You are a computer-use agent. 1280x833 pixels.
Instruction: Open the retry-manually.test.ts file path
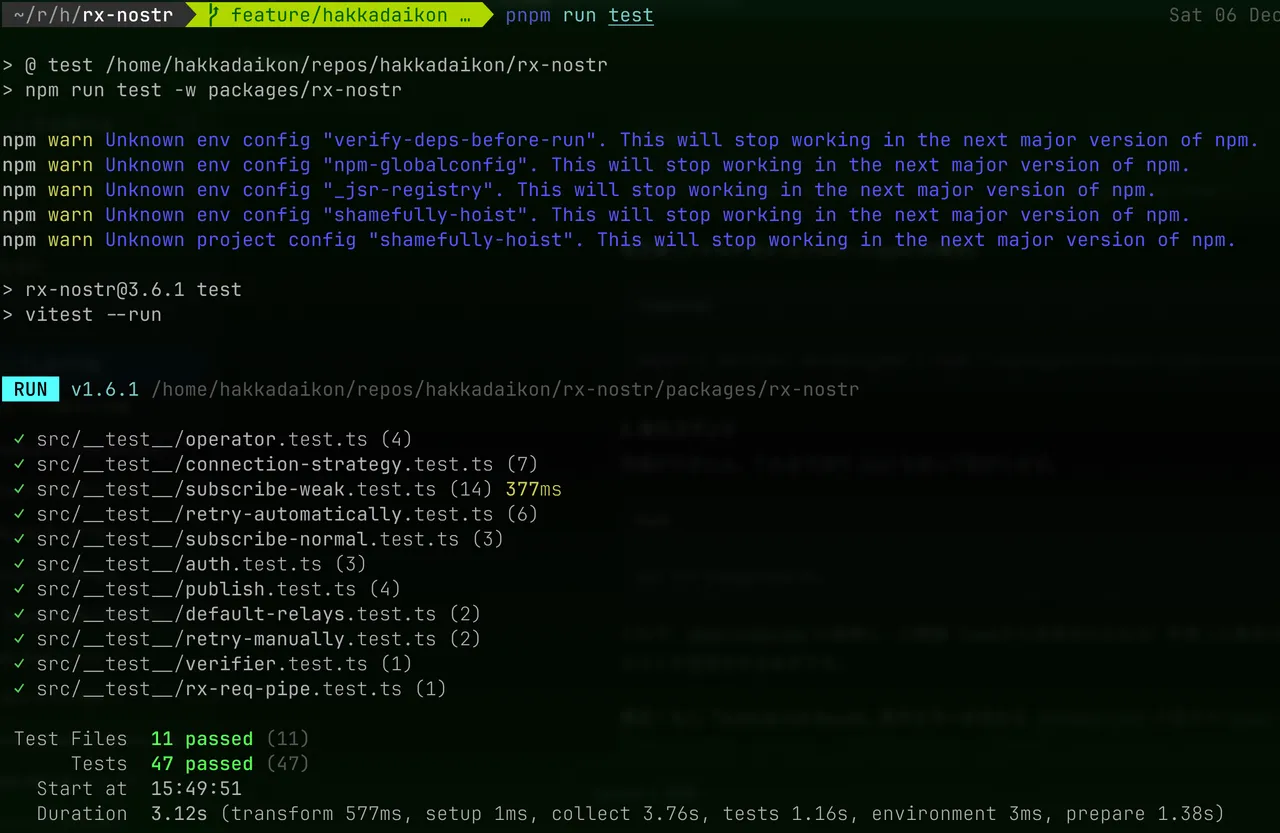pyautogui.click(x=236, y=639)
